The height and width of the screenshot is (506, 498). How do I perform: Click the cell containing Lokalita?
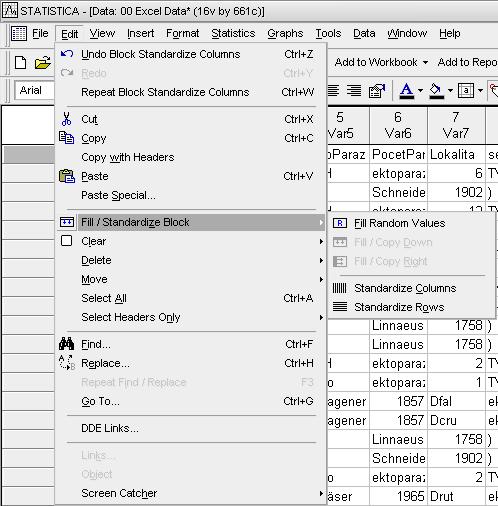point(456,154)
